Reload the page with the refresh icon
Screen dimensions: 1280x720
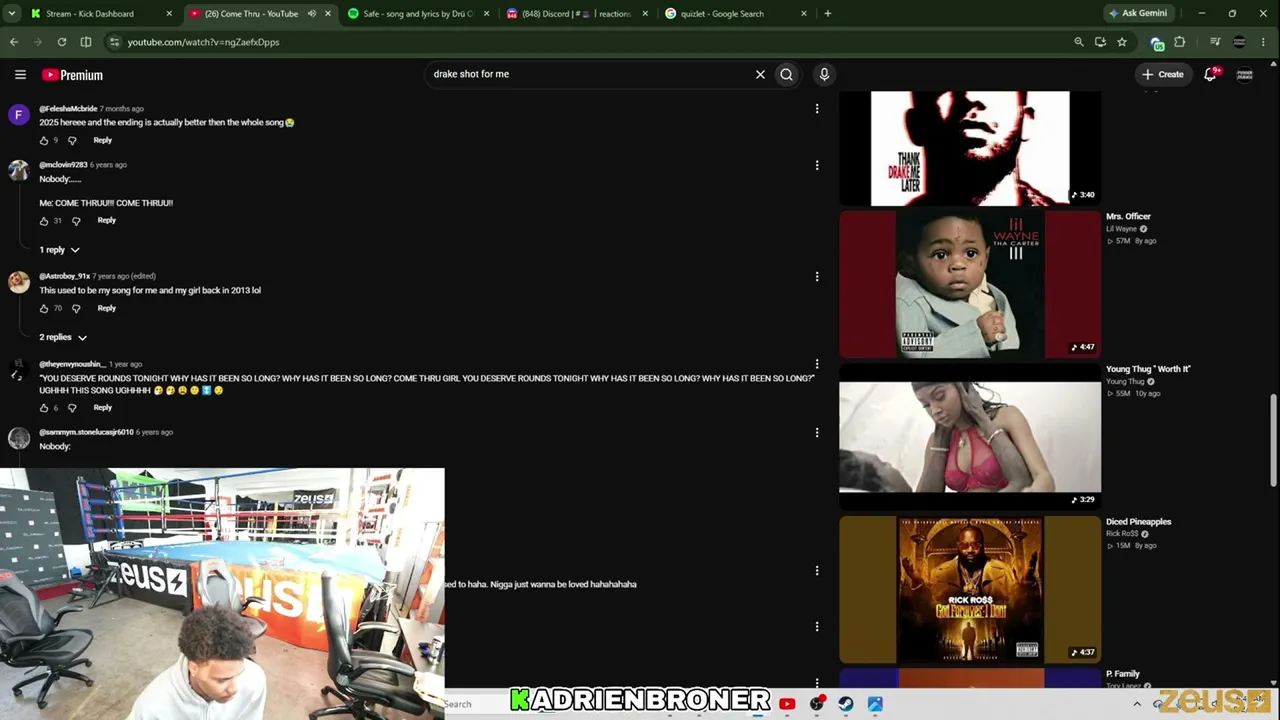click(x=62, y=42)
